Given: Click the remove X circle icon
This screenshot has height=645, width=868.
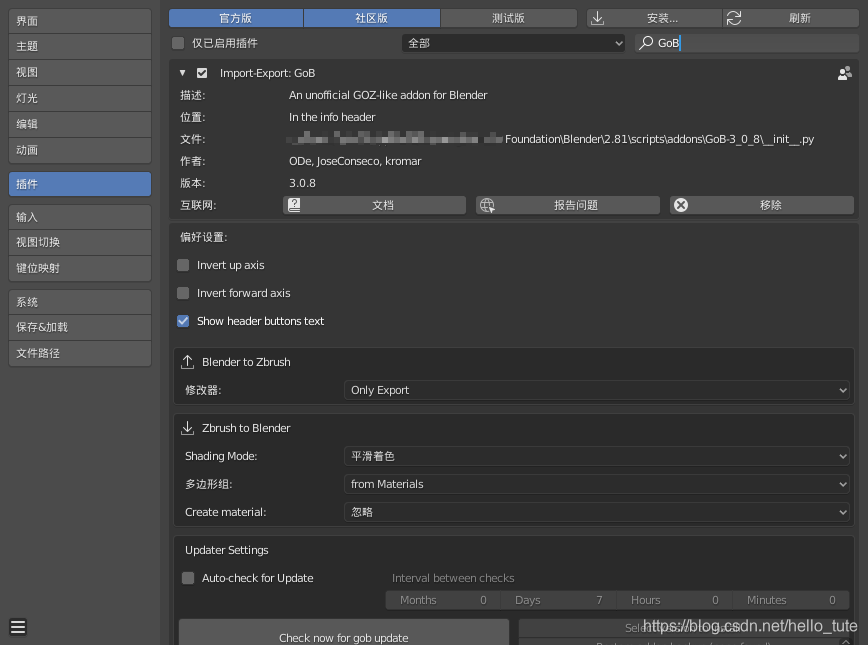Looking at the screenshot, I should click(681, 205).
